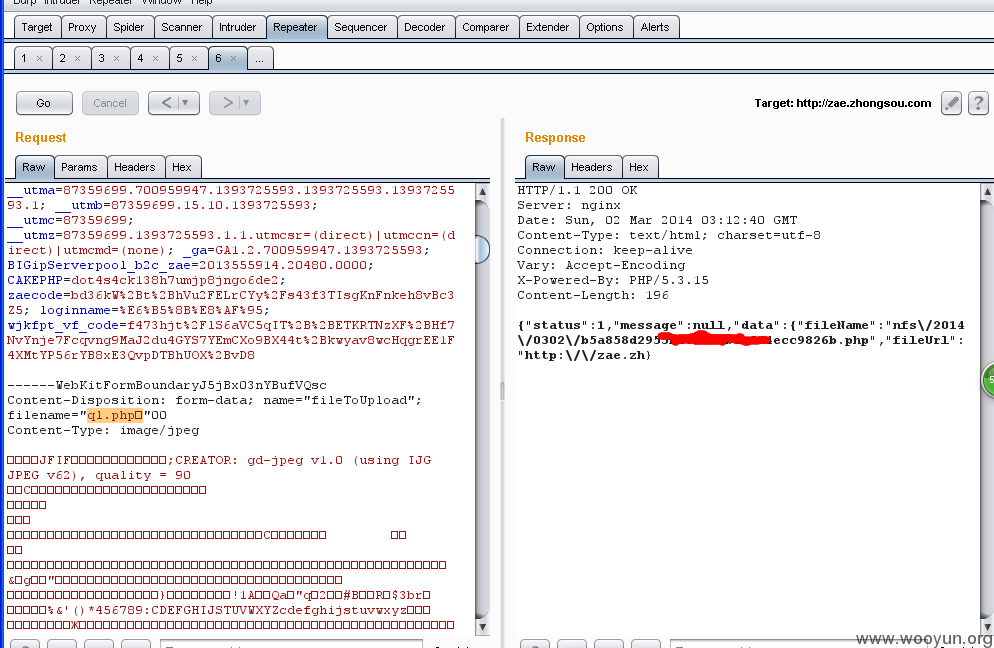Click the Content-Type: image/jpeg line

coord(103,431)
